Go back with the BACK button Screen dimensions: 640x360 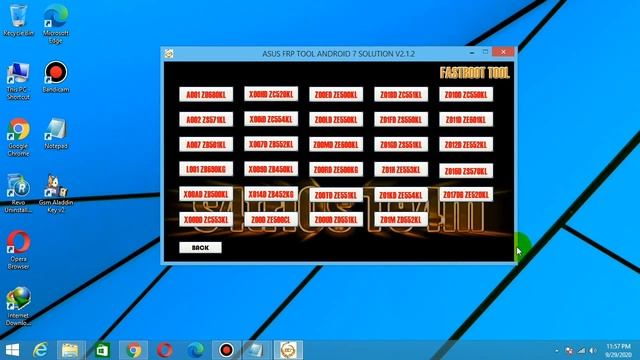tap(200, 248)
